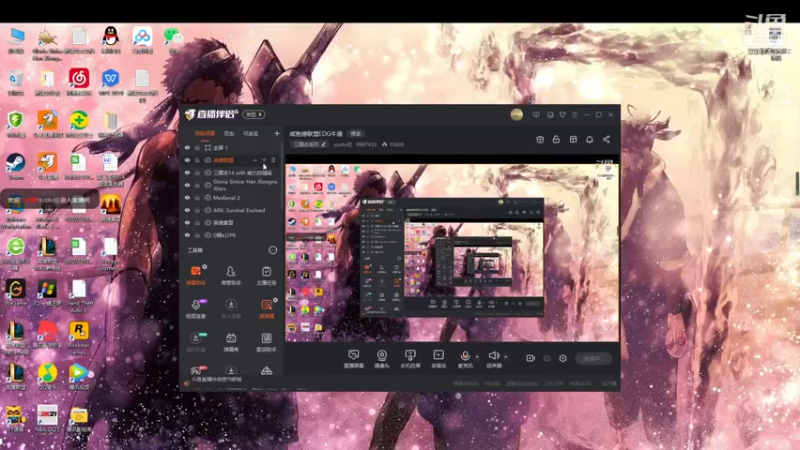Viewport: 800px width, 450px height.
Task: Open the orange filter tool in toolbox
Action: pos(266,309)
